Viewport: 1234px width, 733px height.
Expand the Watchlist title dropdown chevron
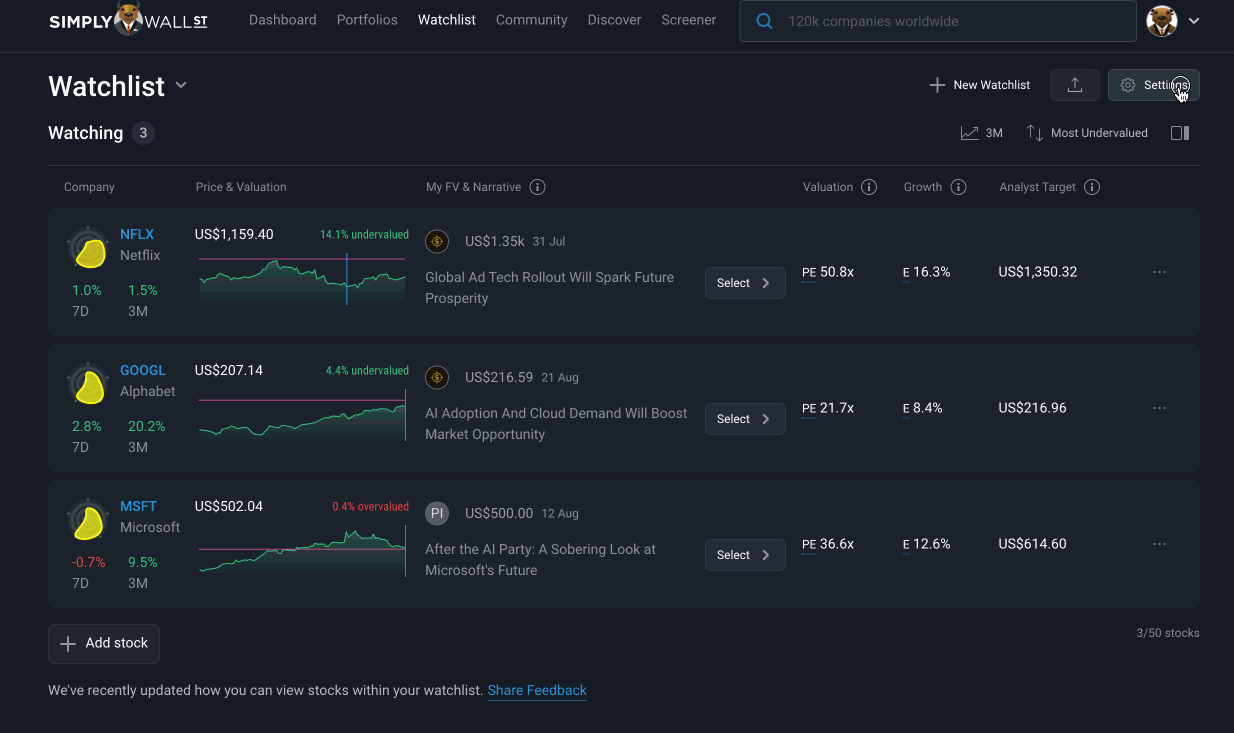[181, 86]
